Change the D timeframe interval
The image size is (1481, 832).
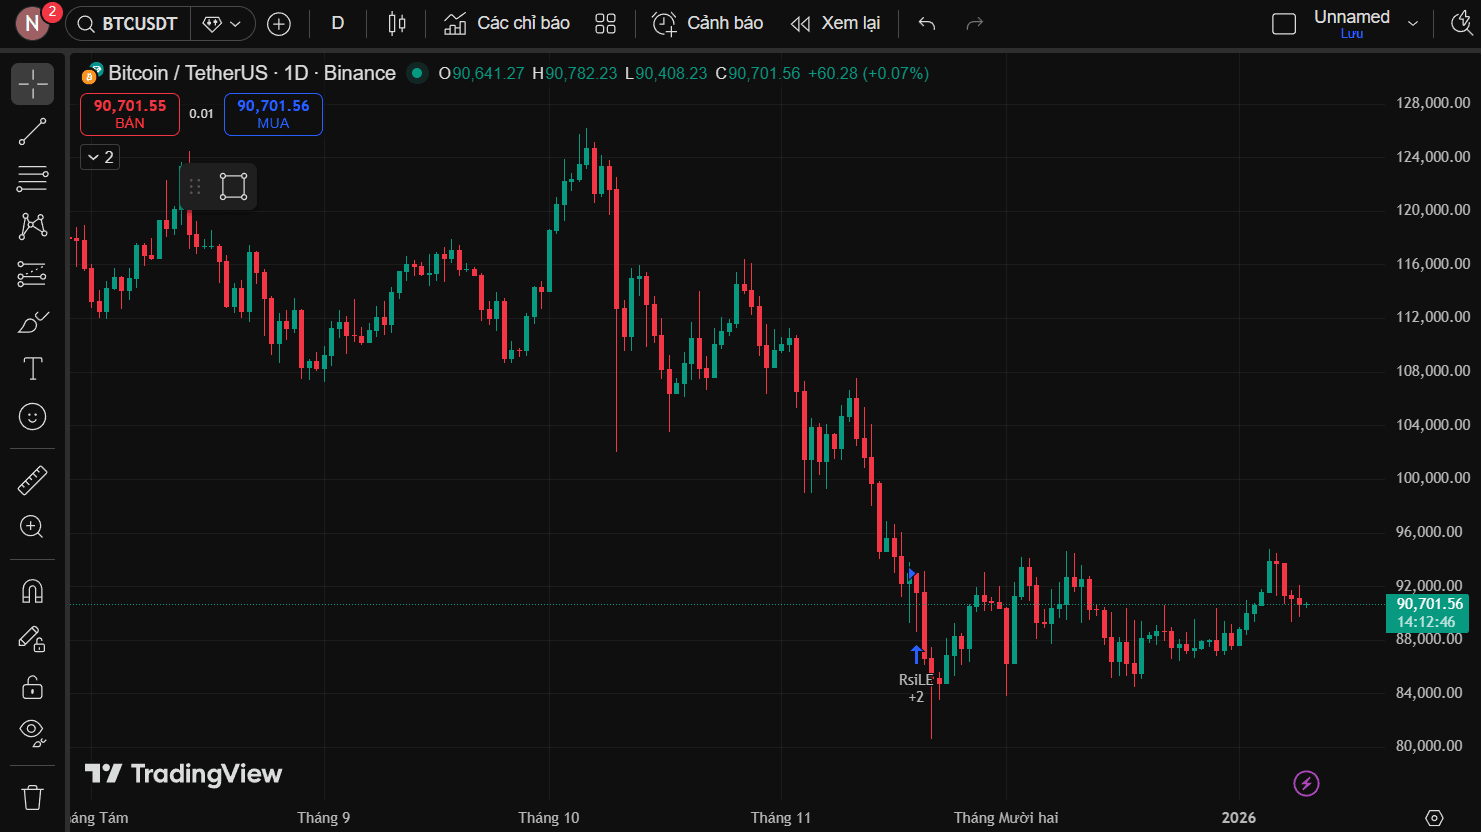tap(338, 24)
